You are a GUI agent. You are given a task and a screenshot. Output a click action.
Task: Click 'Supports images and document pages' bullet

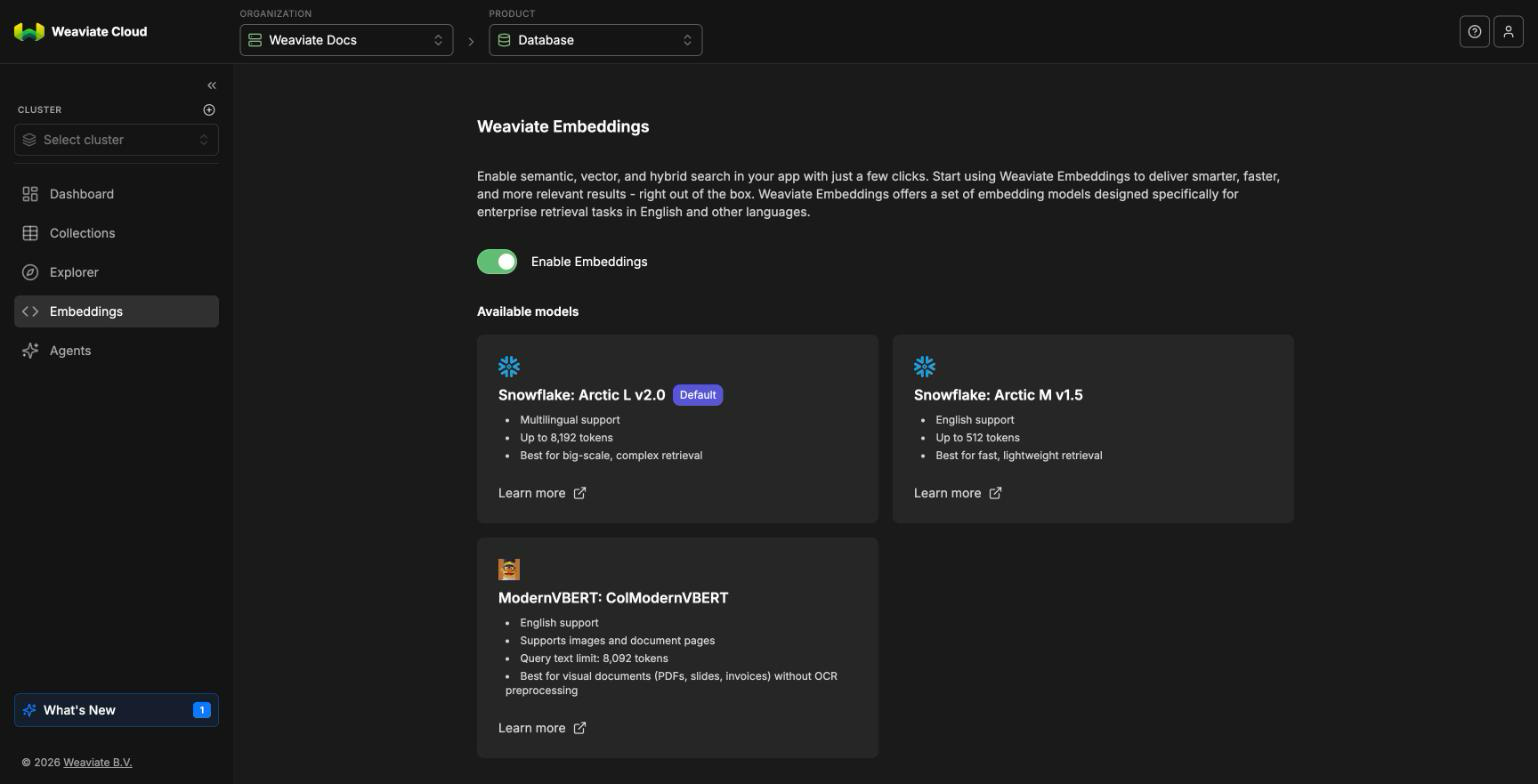617,641
